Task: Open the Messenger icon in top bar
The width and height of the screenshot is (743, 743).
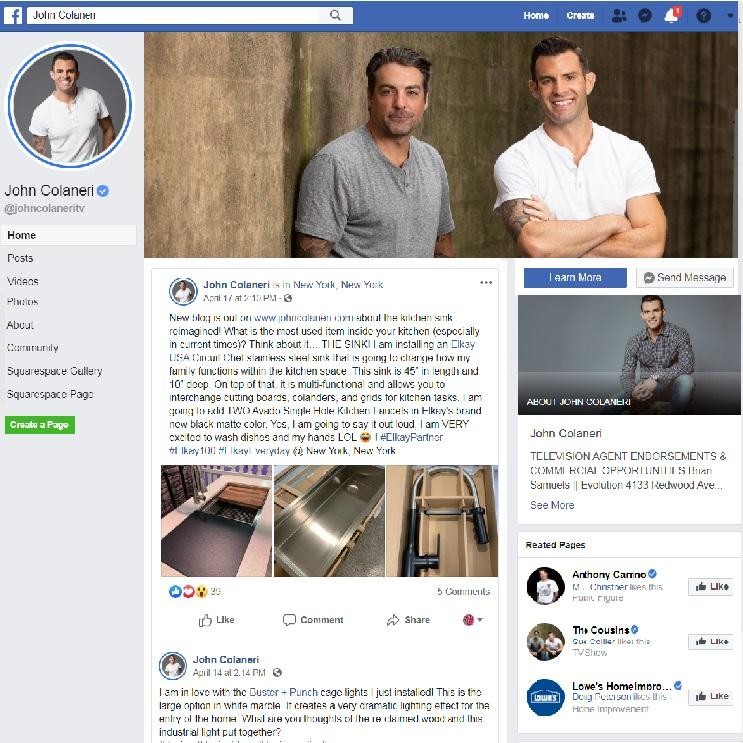Action: pyautogui.click(x=645, y=16)
